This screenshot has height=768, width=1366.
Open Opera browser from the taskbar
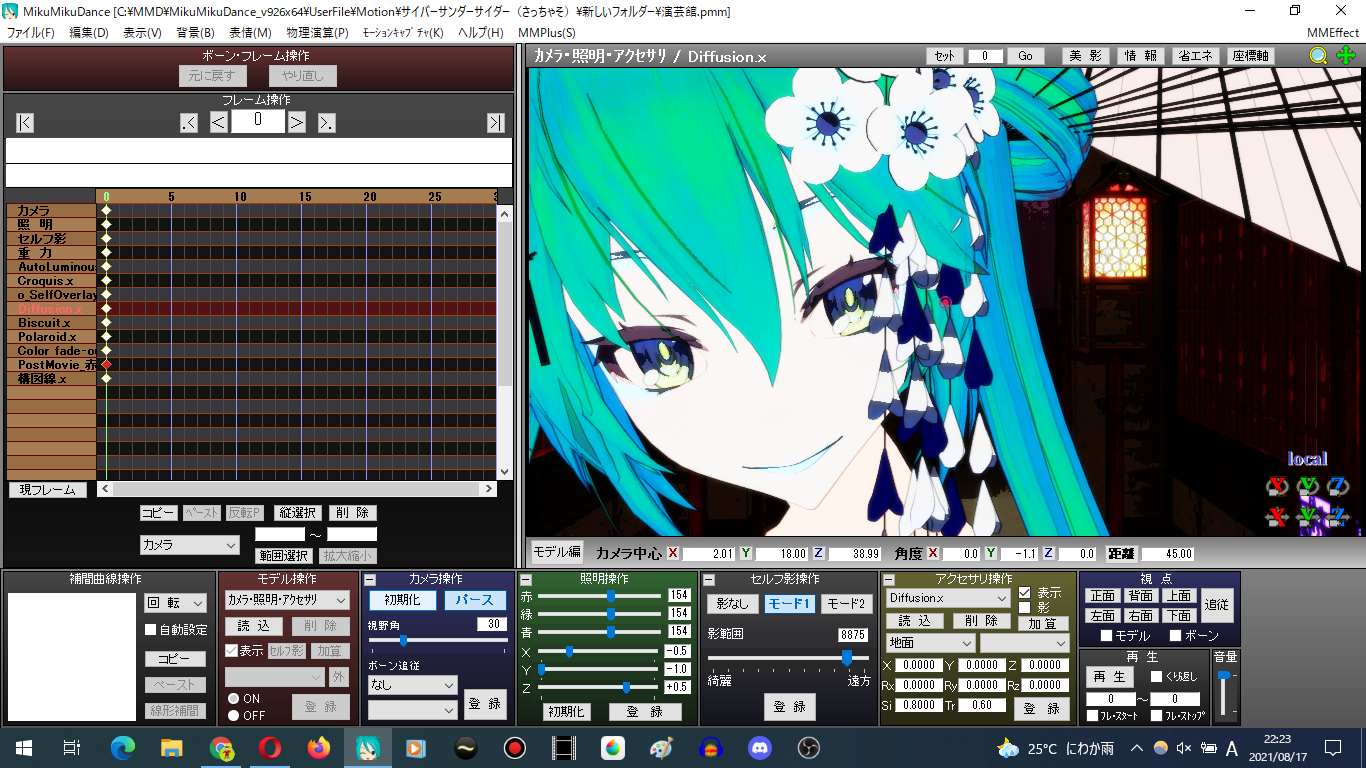[269, 747]
